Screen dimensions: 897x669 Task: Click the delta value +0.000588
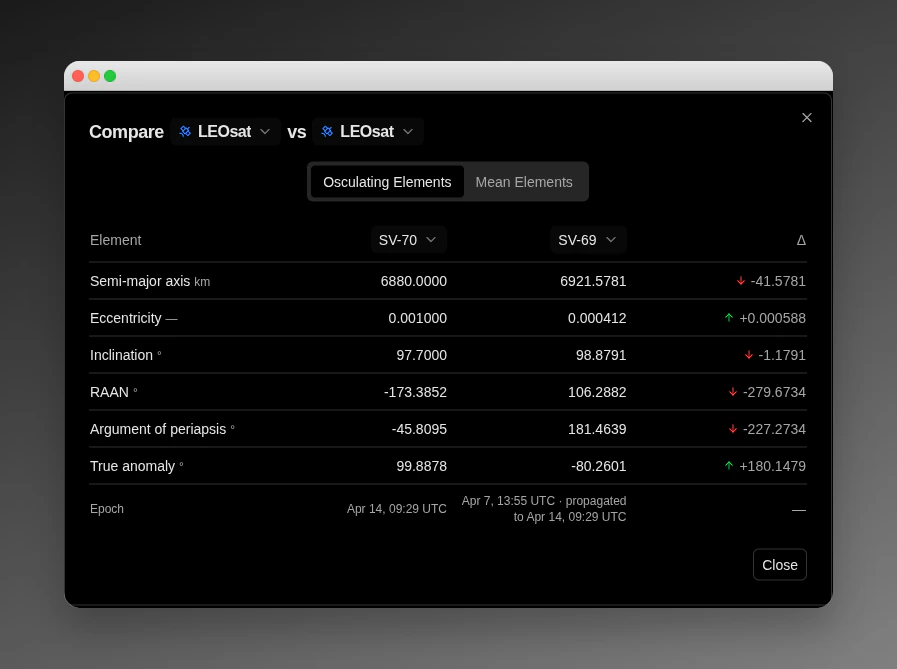coord(772,318)
